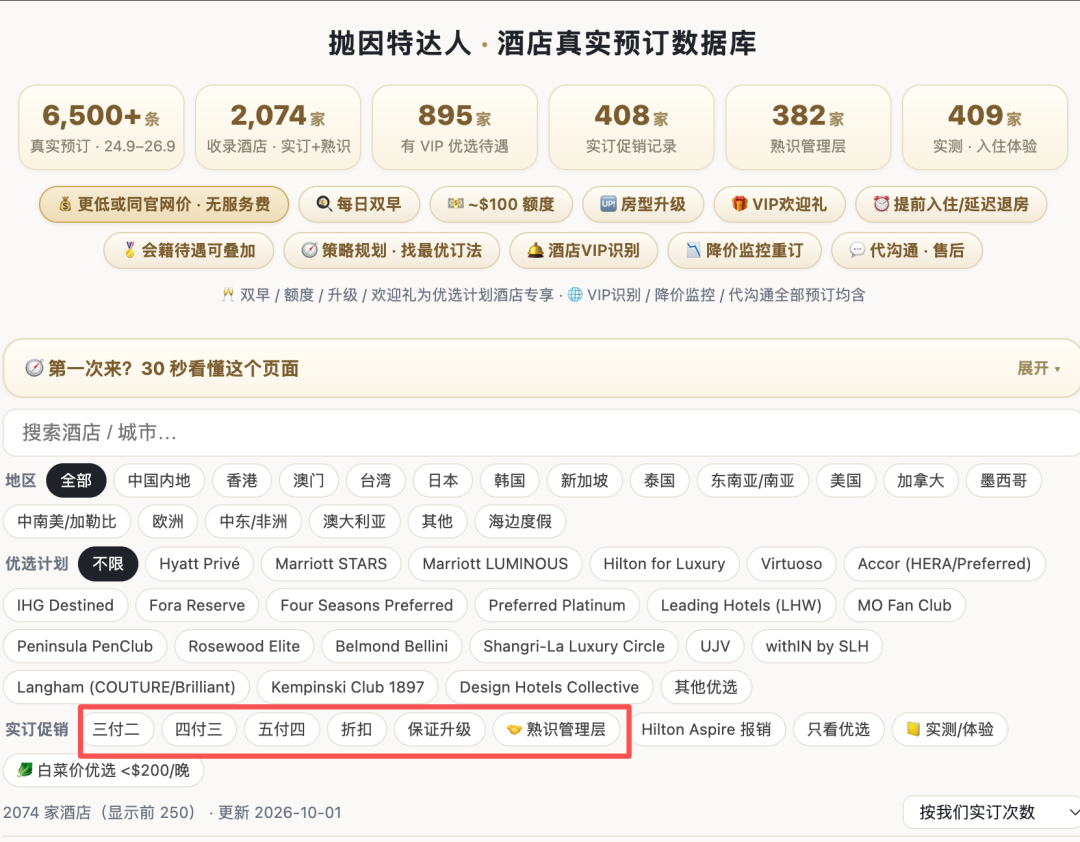Filter region by 加拿大
Screen dimensions: 1080x842
pyautogui.click(x=920, y=480)
